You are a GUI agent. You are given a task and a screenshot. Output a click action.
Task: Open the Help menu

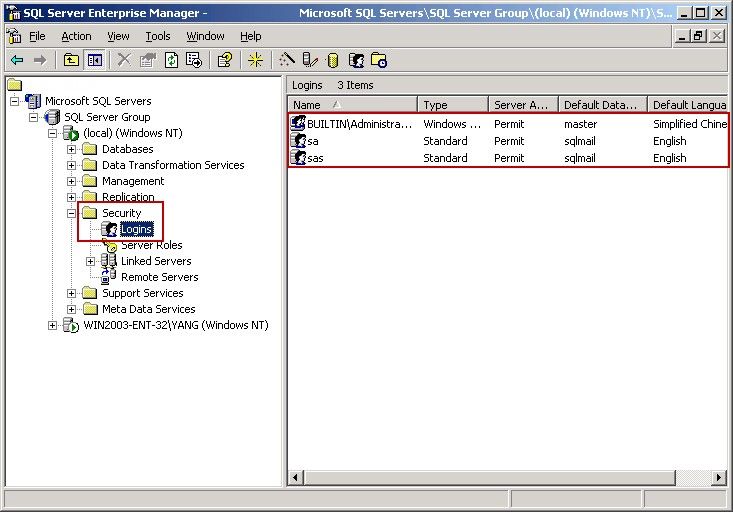(x=251, y=36)
